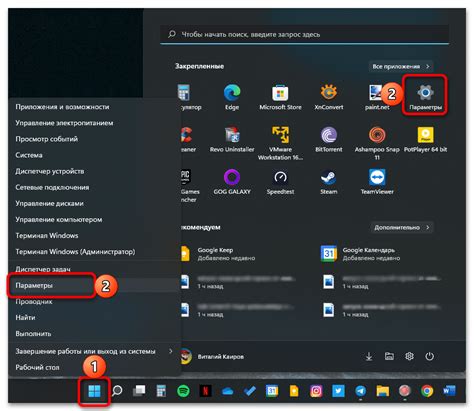
Task: Launch Microsoft Store from pinned apps
Action: click(x=280, y=97)
